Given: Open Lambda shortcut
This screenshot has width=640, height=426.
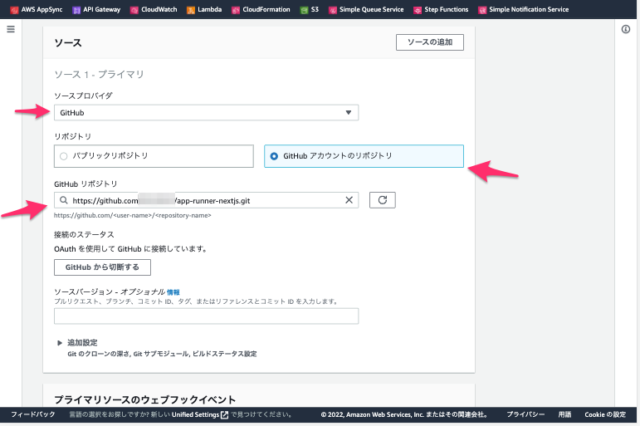Looking at the screenshot, I should [204, 9].
